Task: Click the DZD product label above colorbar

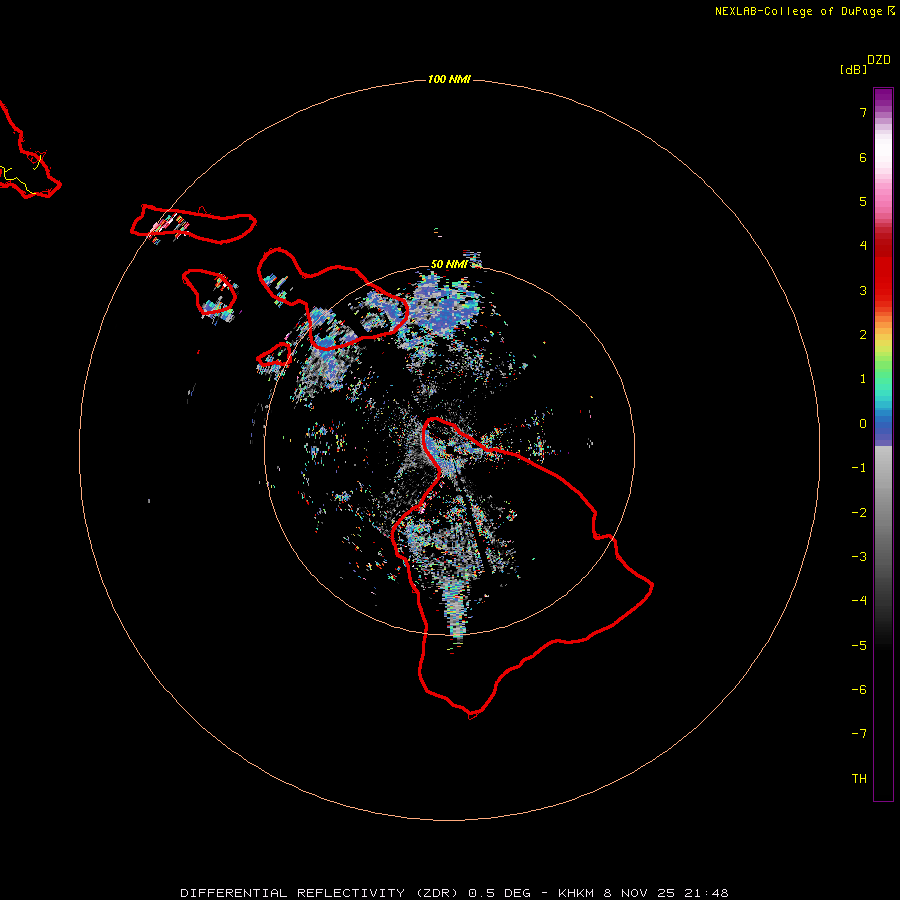Action: pos(879,60)
